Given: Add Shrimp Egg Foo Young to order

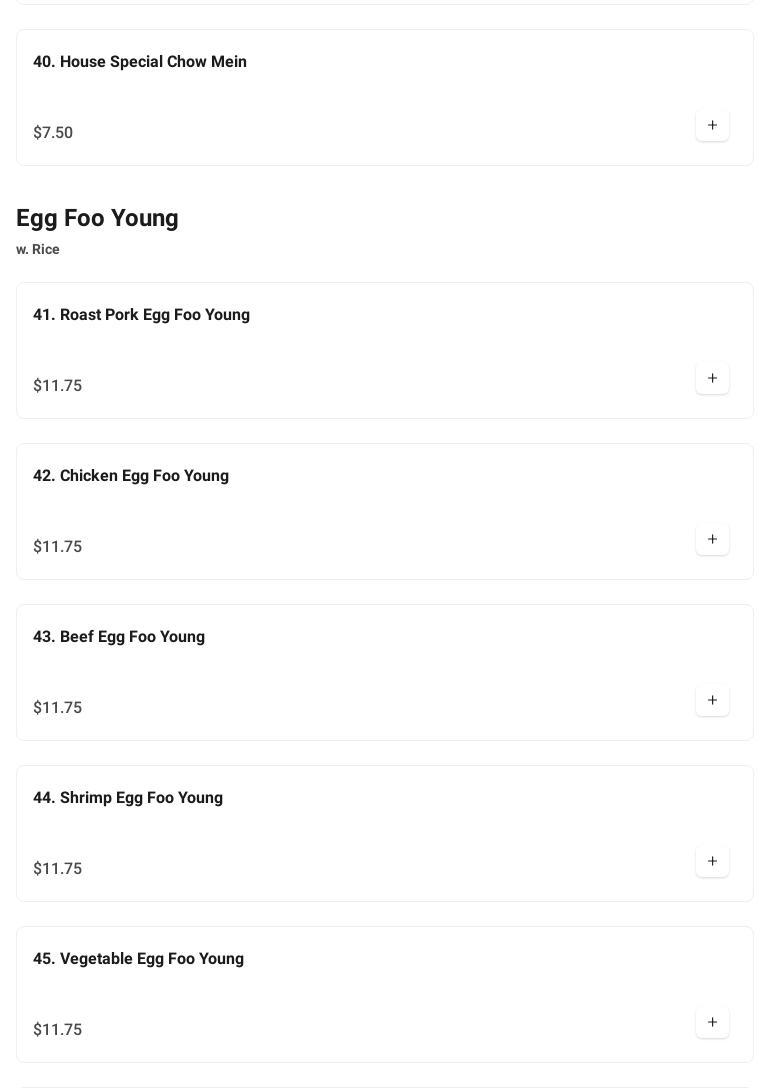Looking at the screenshot, I should [712, 862].
